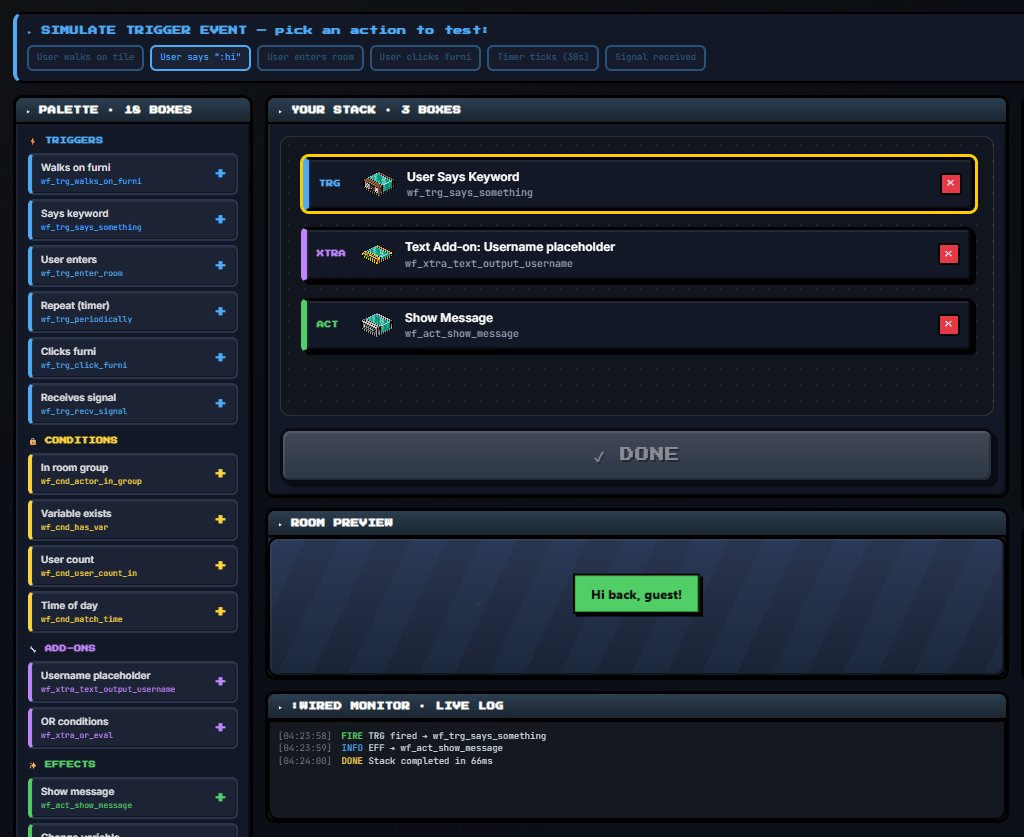Click the Show Message furni icon

pyautogui.click(x=377, y=324)
